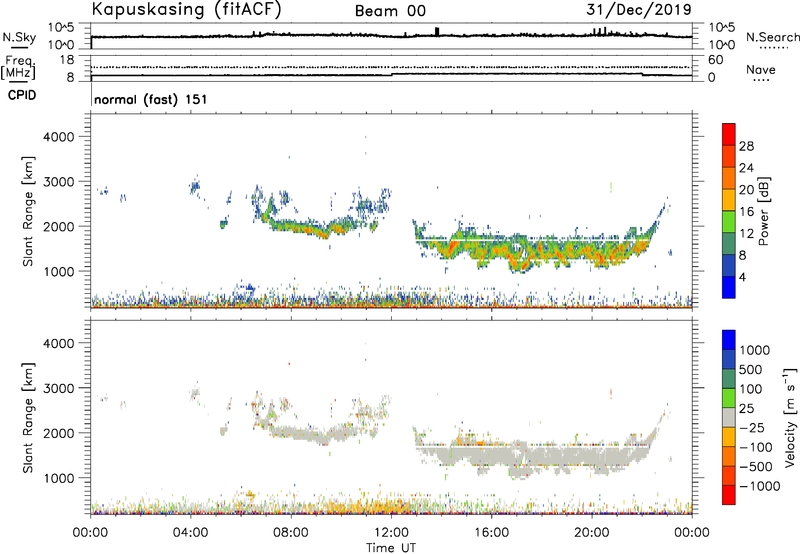This screenshot has width=800, height=554.
Task: Click the '16' tick on power scale
Action: (x=746, y=212)
